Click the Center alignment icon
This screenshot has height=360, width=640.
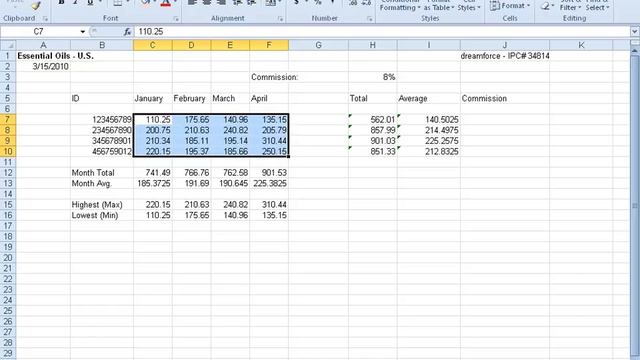(207, 3)
